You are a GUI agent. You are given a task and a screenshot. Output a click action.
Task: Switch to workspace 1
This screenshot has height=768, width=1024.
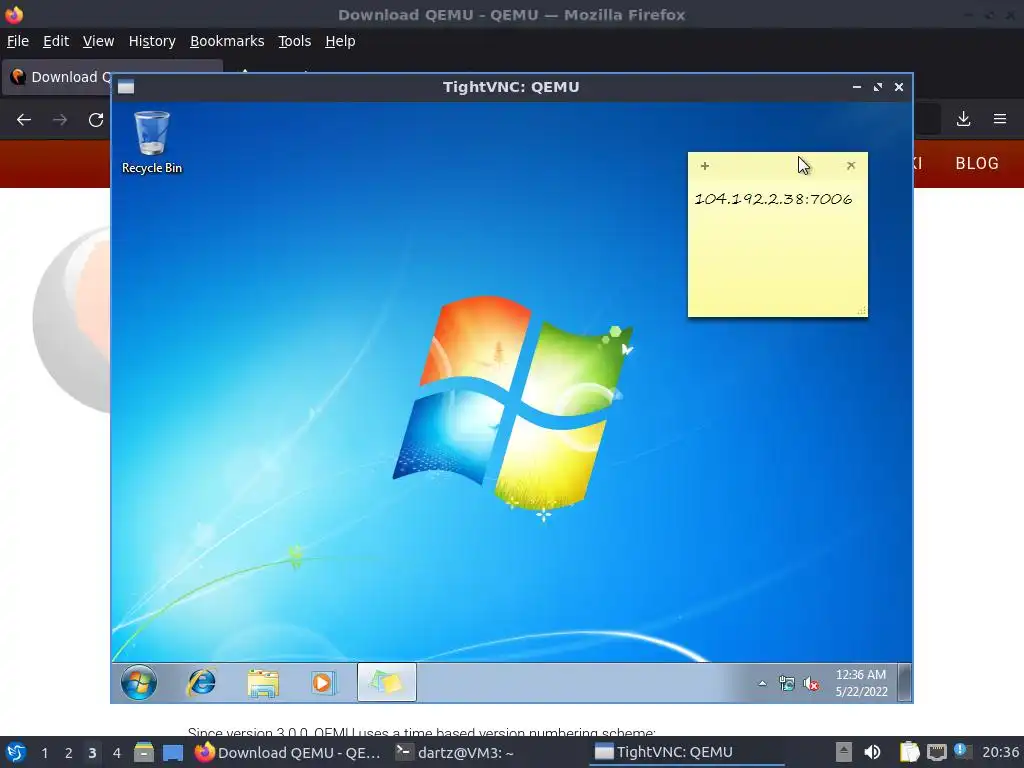[x=44, y=753]
